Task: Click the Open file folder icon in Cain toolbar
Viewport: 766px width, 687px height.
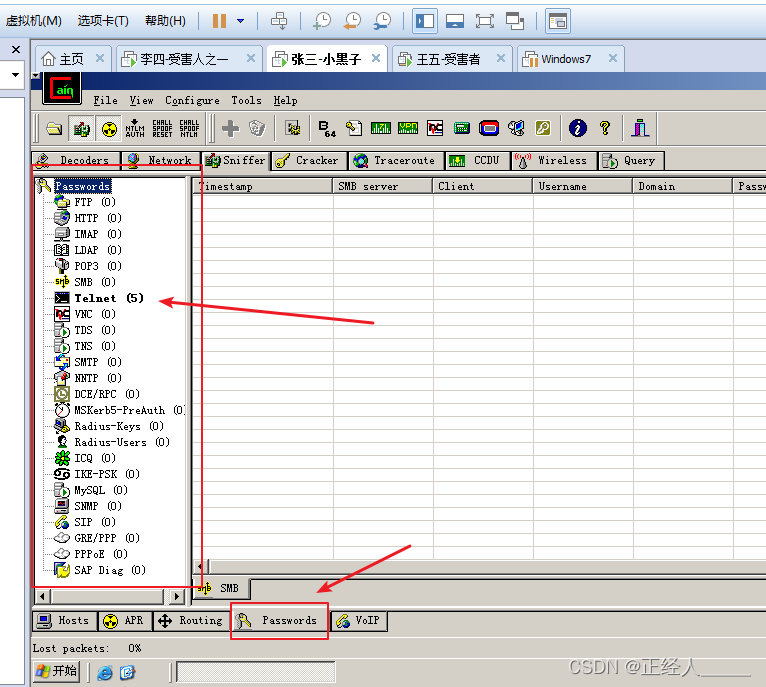Action: [x=54, y=129]
